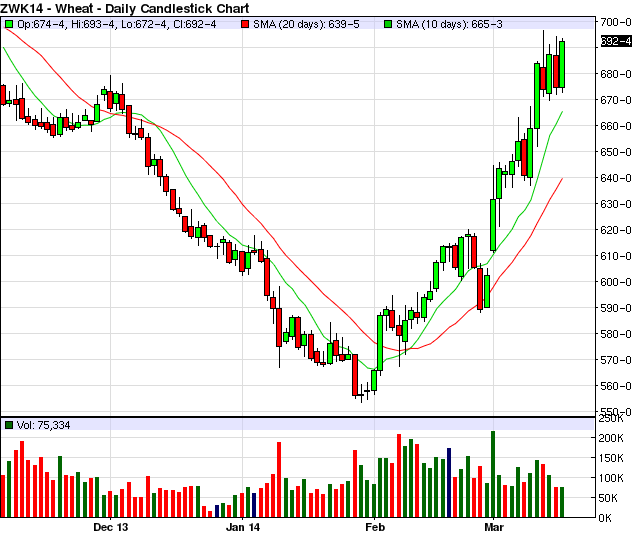The image size is (640, 536).
Task: Click the 590-0 price axis label
Action: [x=616, y=308]
